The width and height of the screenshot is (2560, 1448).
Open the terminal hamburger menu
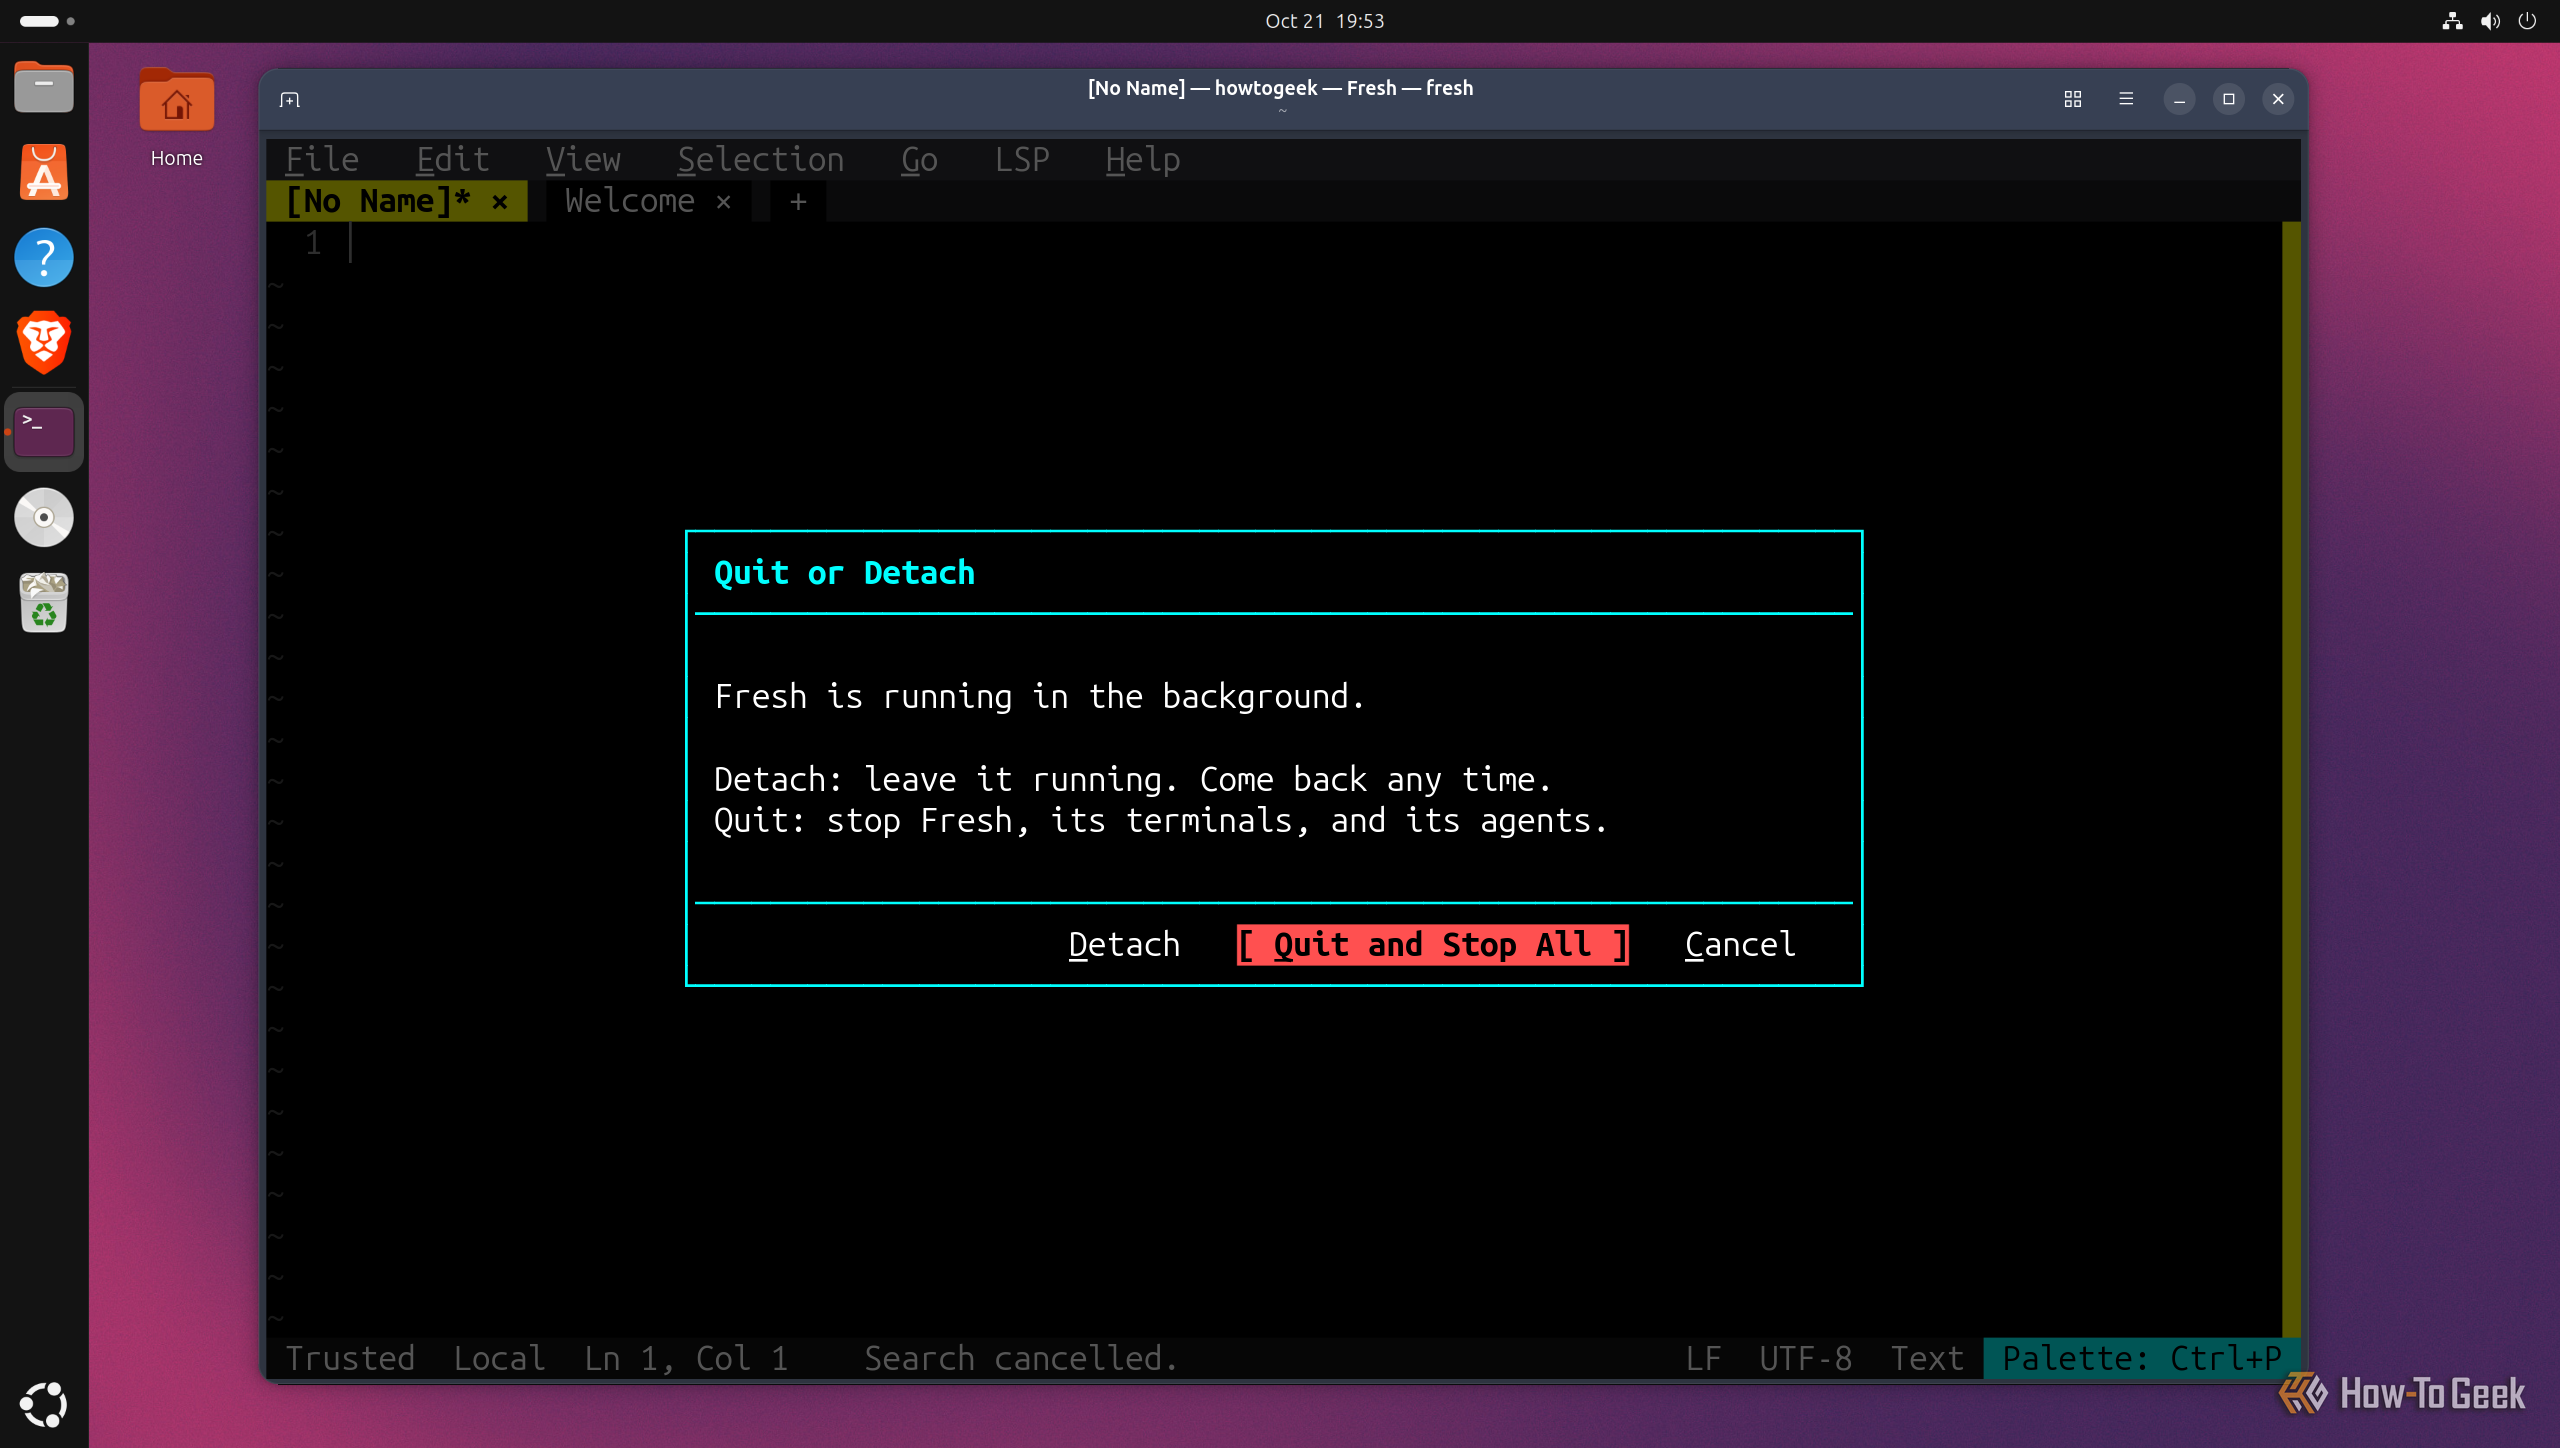(2126, 99)
